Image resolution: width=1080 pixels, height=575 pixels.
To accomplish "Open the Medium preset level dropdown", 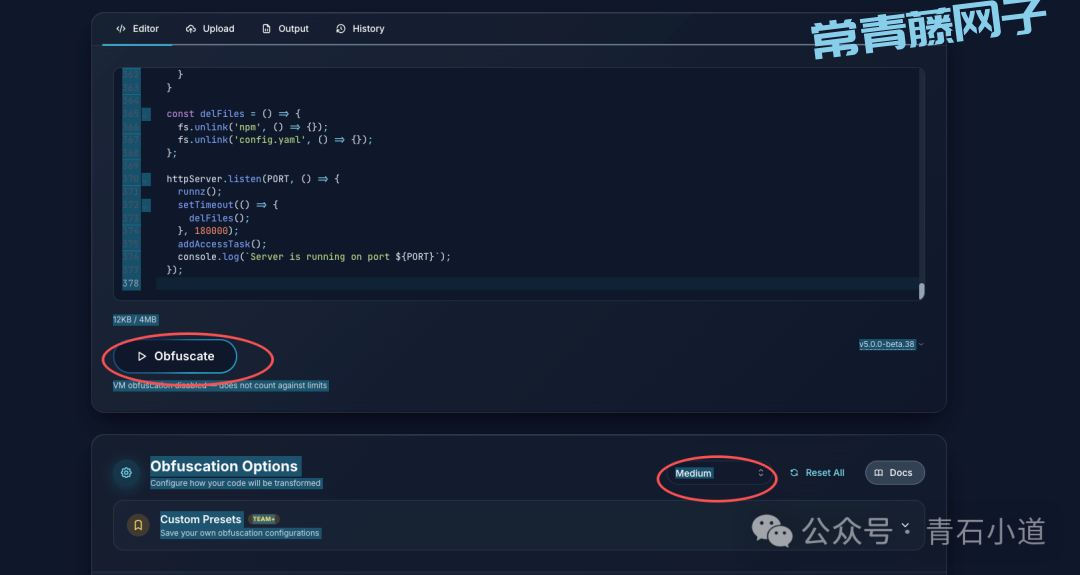I will click(718, 473).
